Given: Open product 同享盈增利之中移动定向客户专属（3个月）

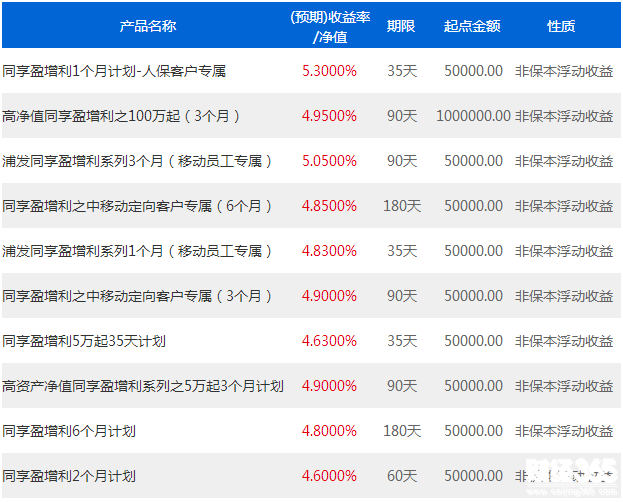Looking at the screenshot, I should 137,296.
